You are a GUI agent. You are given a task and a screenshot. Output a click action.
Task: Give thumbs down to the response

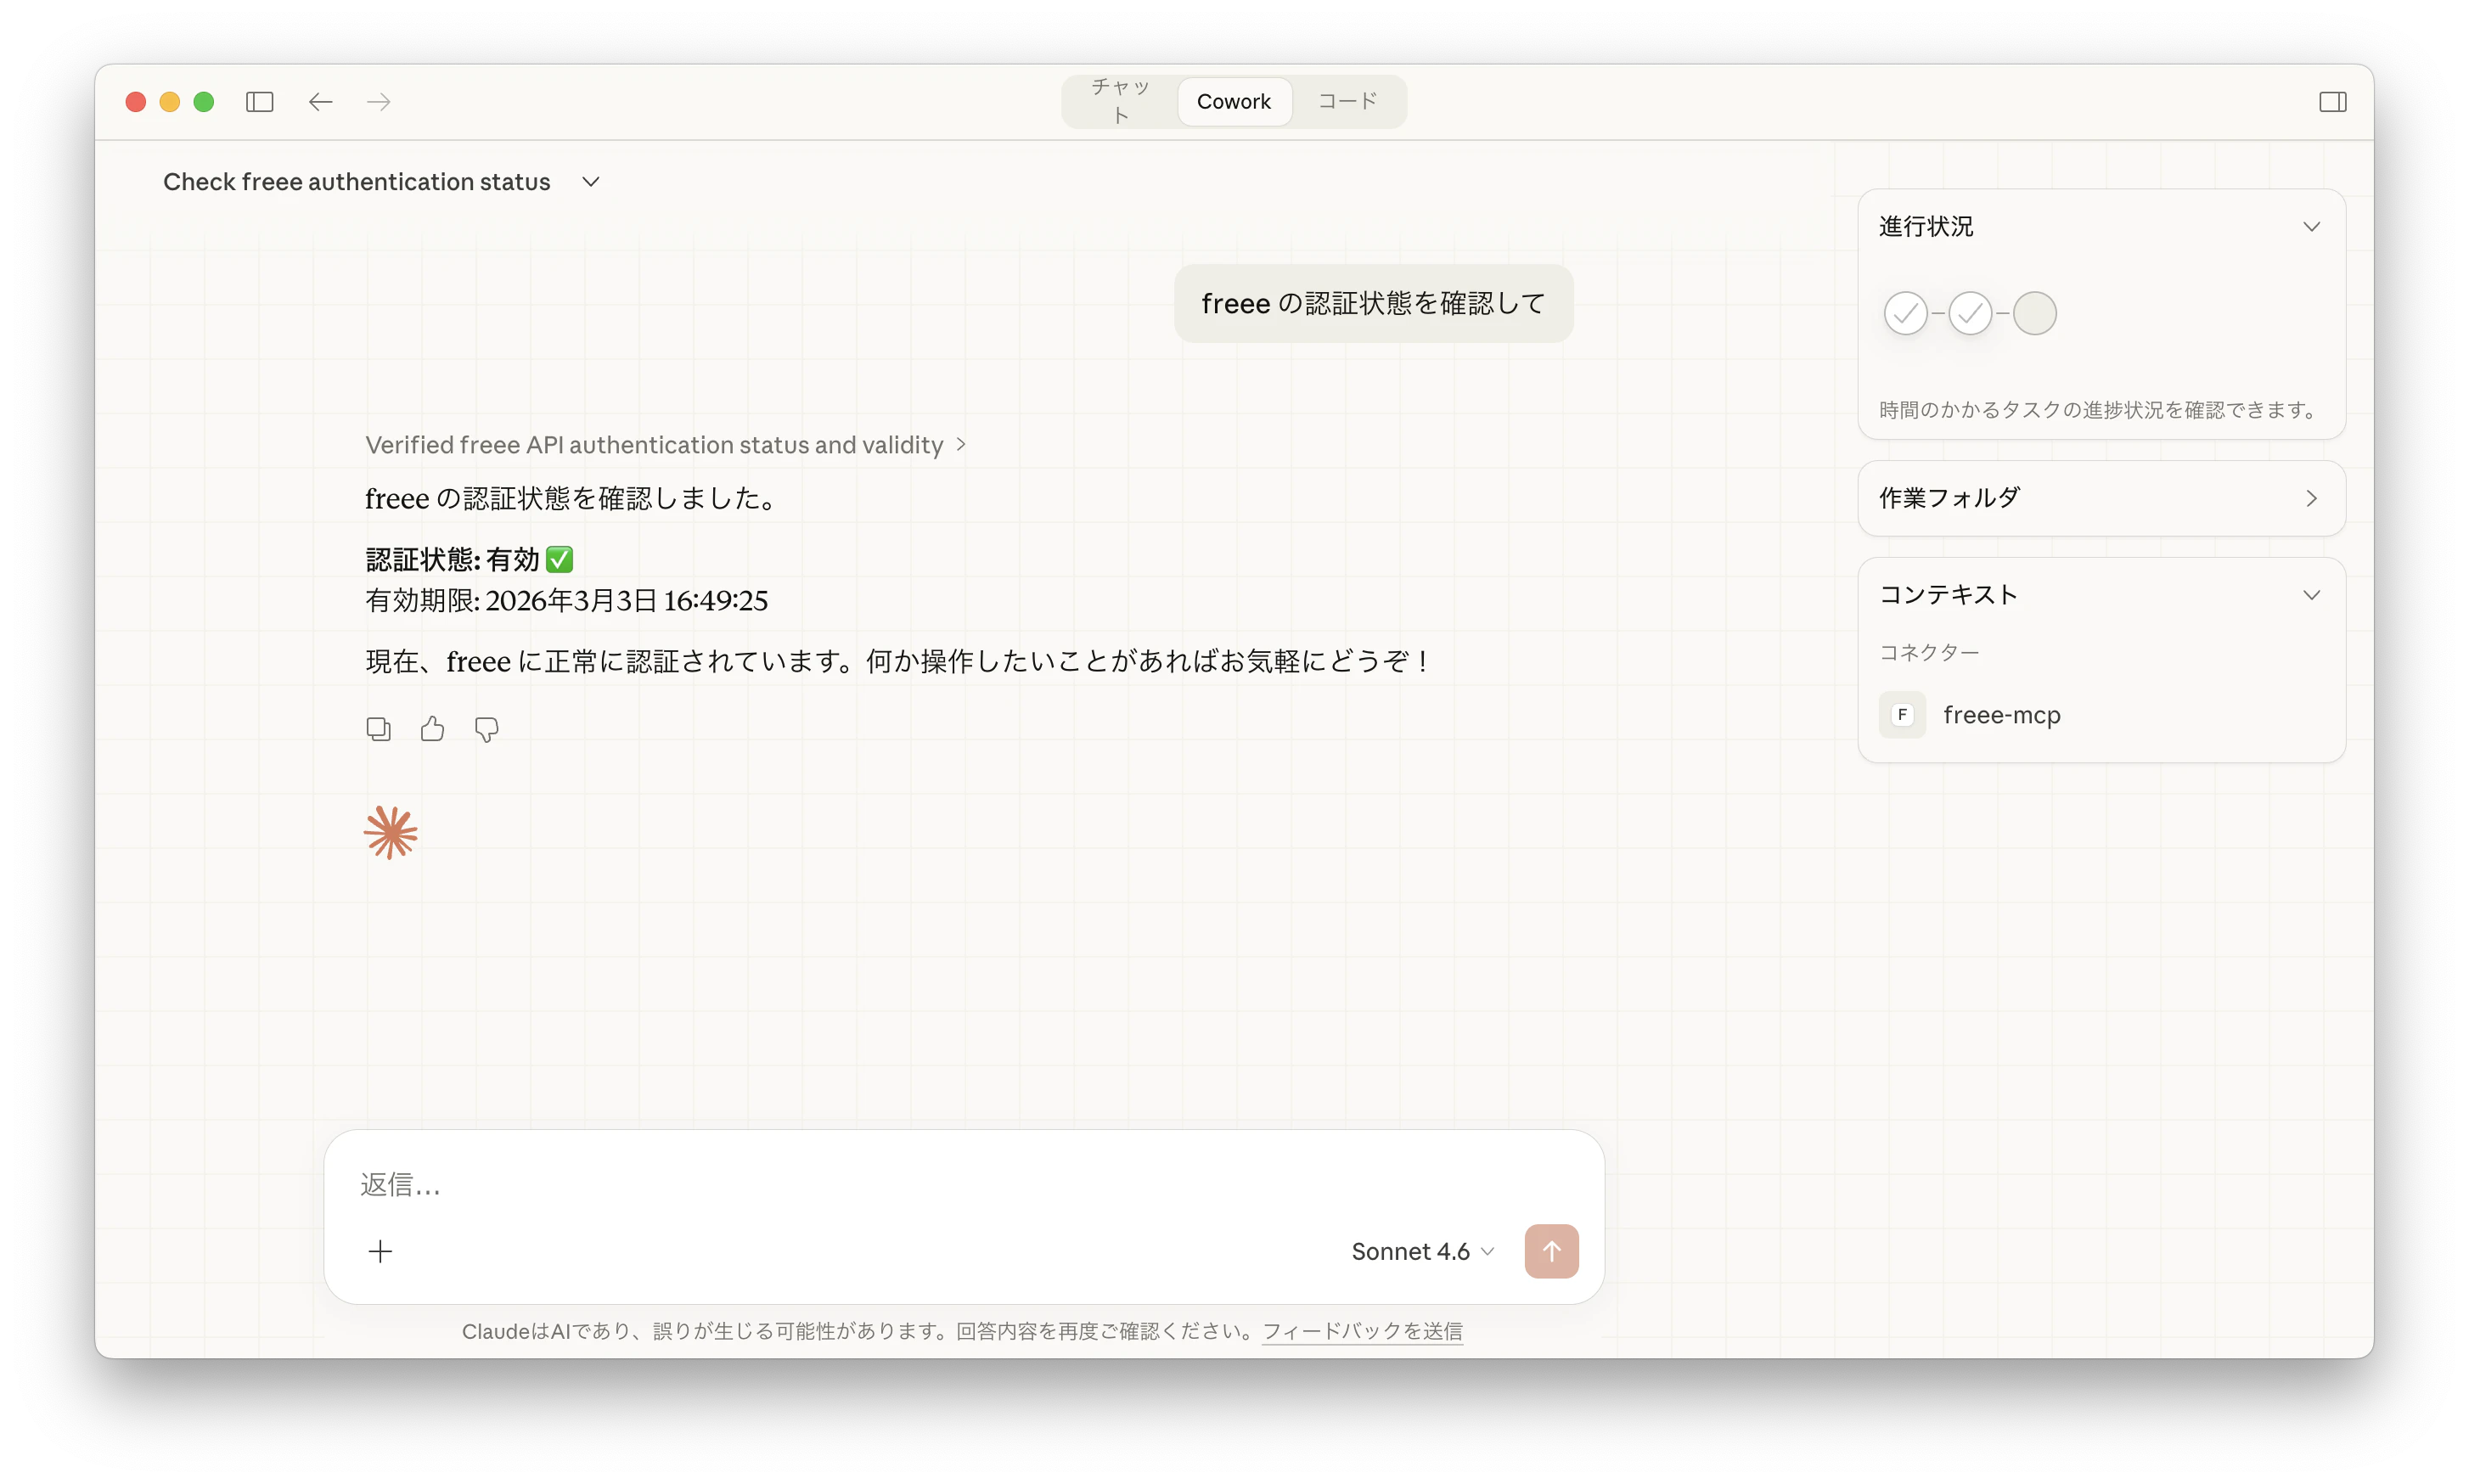[x=486, y=730]
